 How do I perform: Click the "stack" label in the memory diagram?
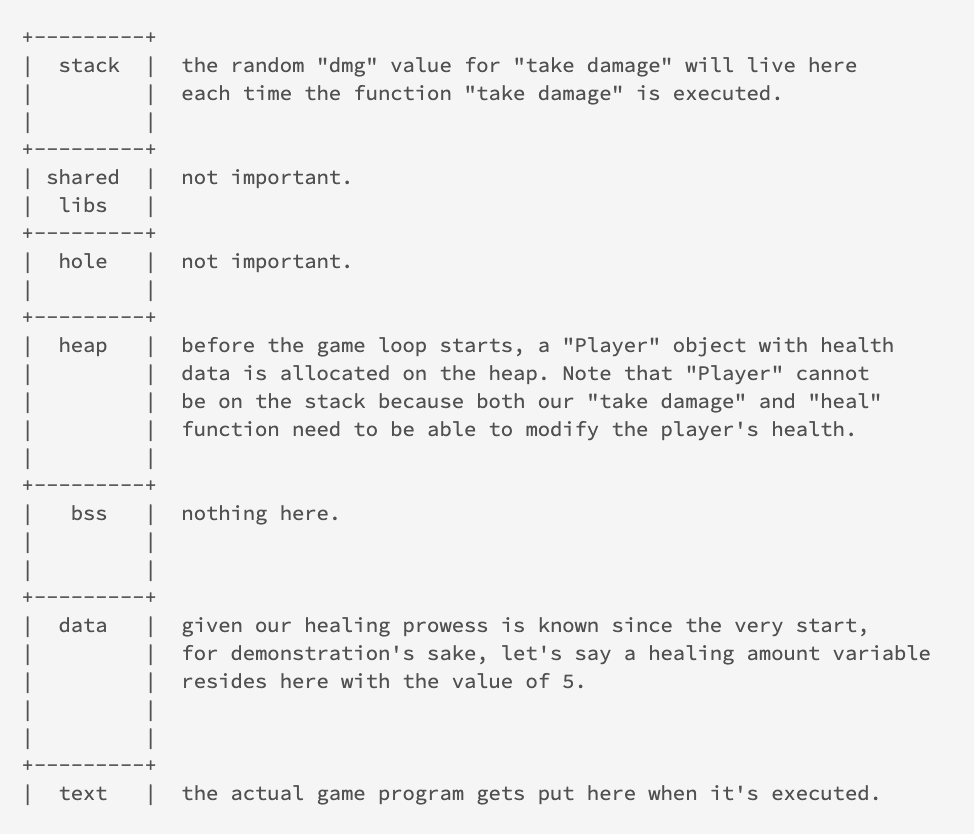tap(89, 66)
